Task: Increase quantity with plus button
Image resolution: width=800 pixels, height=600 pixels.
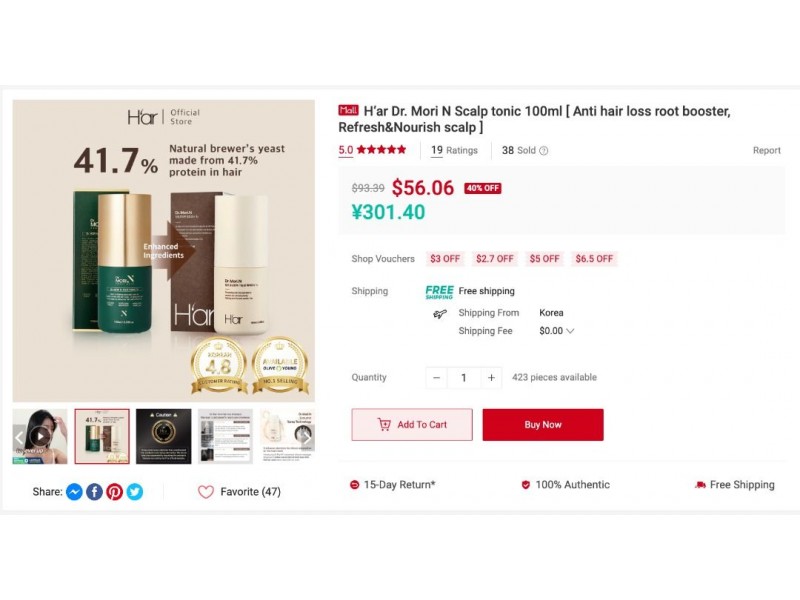Action: click(x=491, y=378)
